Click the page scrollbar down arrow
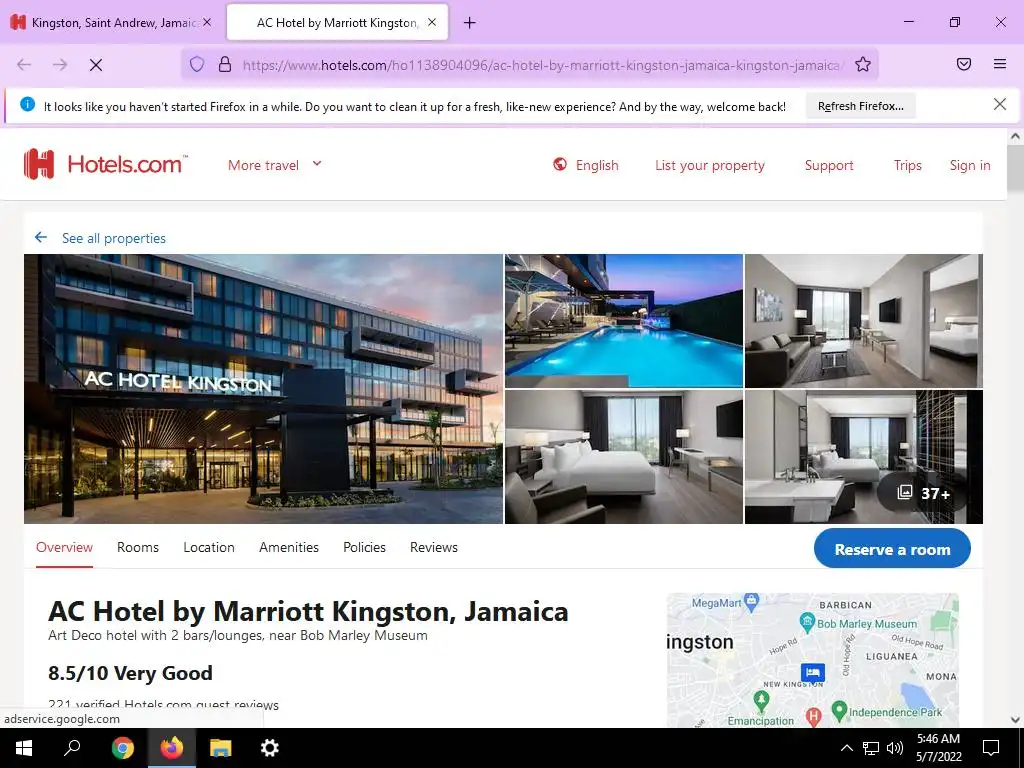This screenshot has width=1024, height=768. tap(1015, 720)
